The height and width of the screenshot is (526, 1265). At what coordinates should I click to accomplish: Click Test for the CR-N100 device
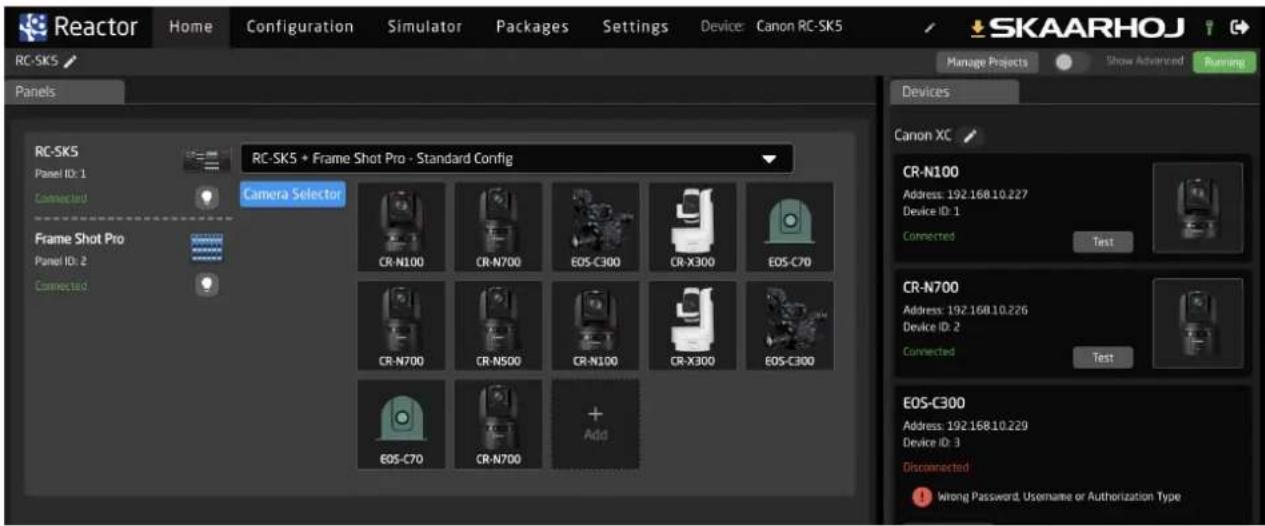pos(1103,241)
